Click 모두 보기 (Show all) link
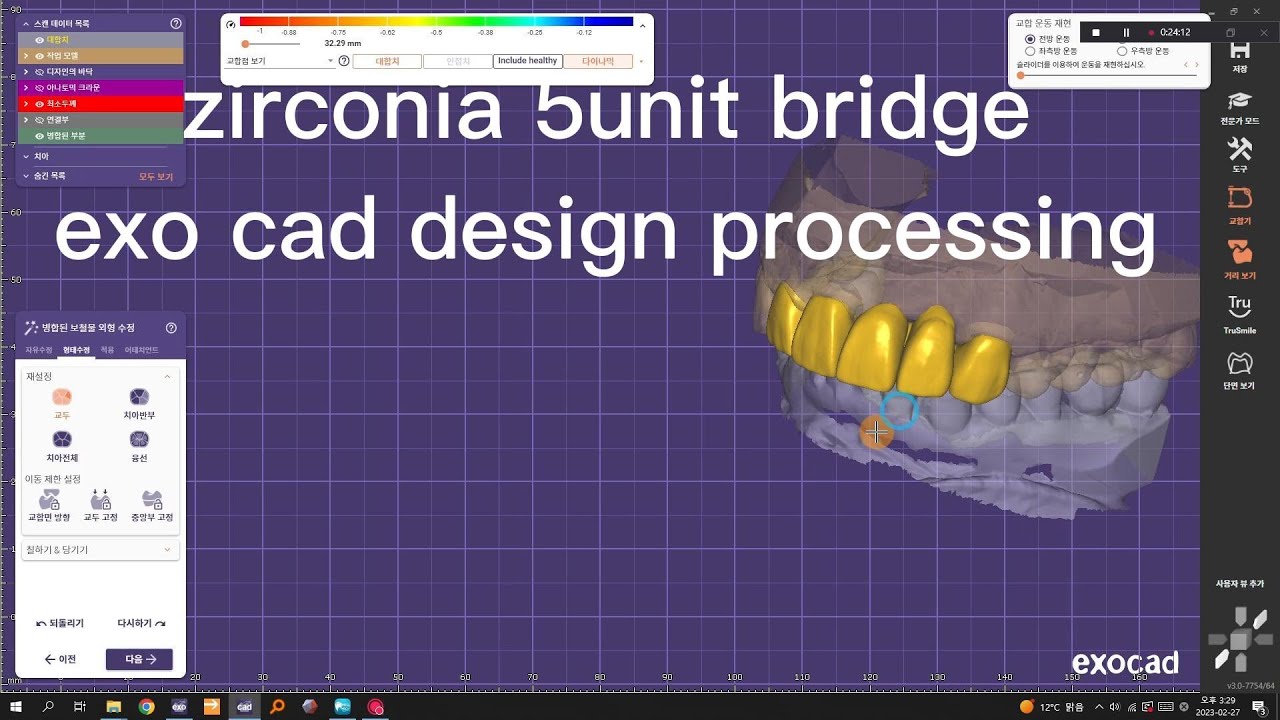 (156, 177)
